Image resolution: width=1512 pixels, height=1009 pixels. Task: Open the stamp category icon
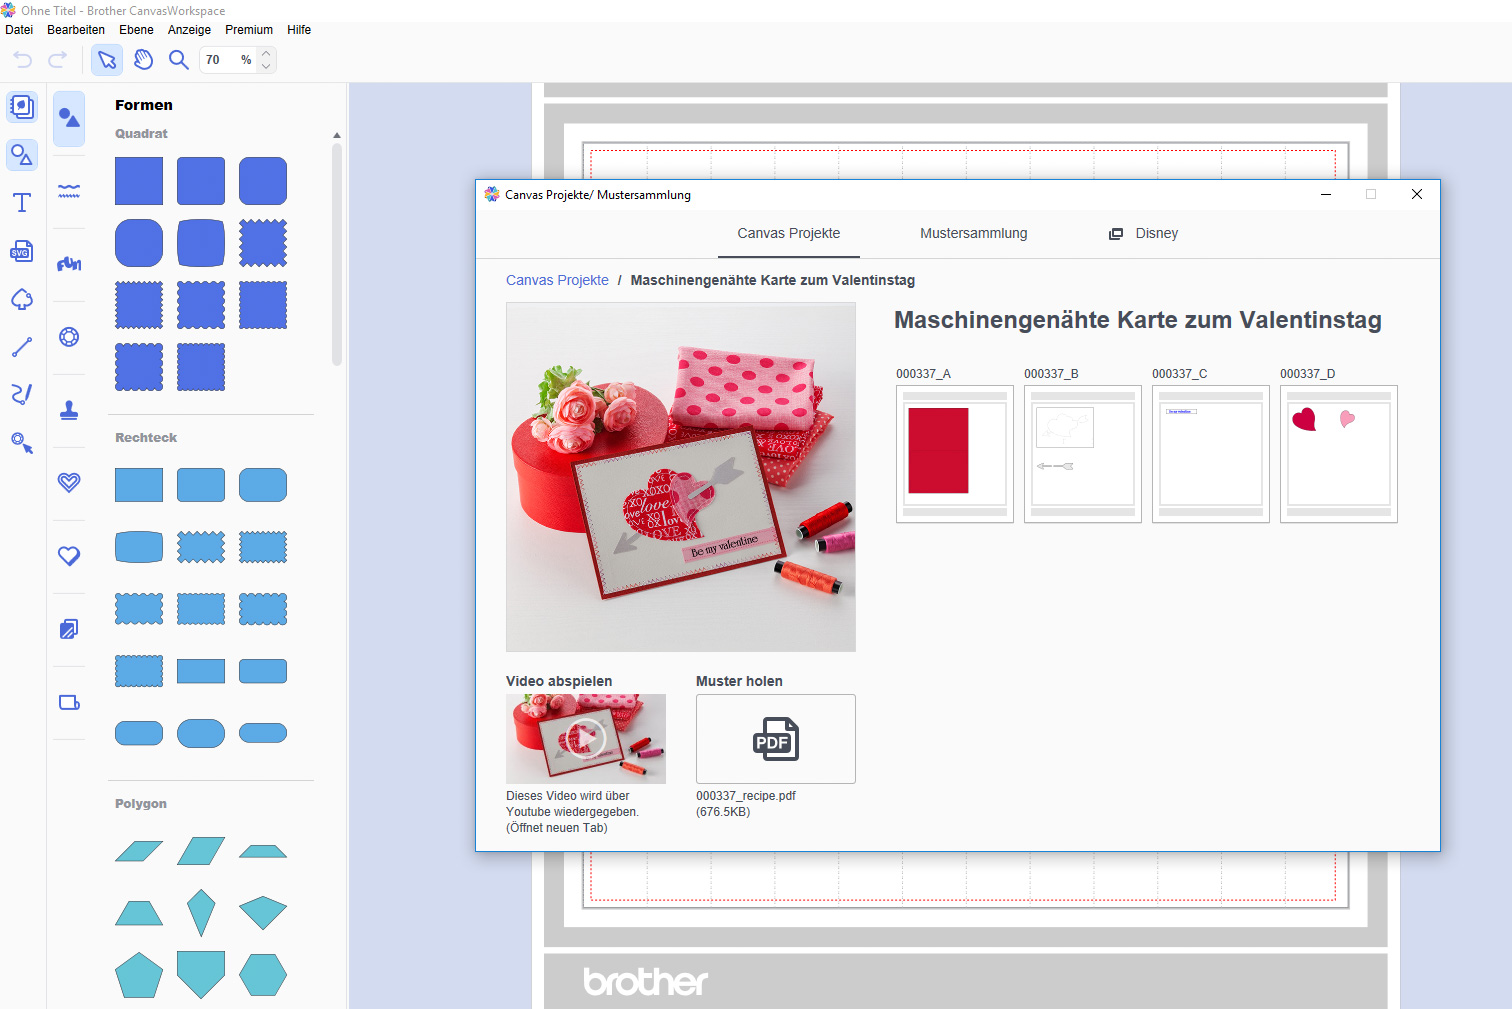69,410
